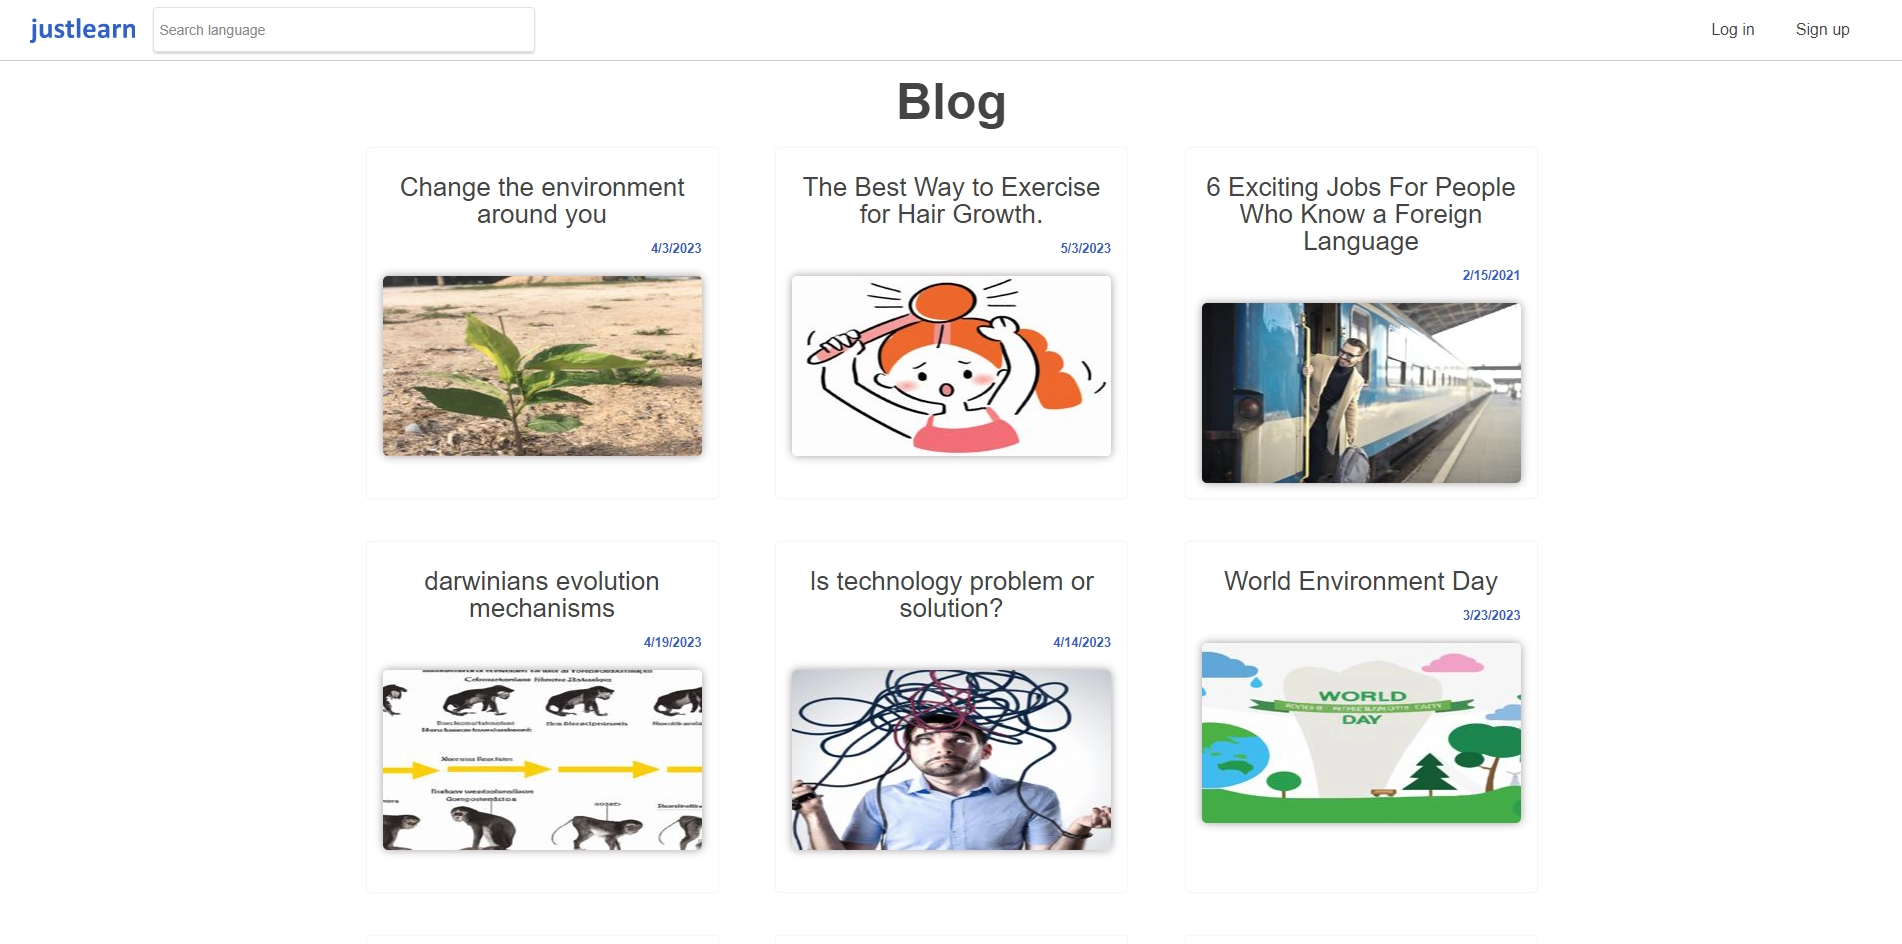Open "Is technology problem or solution?" title
The height and width of the screenshot is (944, 1902).
[951, 595]
